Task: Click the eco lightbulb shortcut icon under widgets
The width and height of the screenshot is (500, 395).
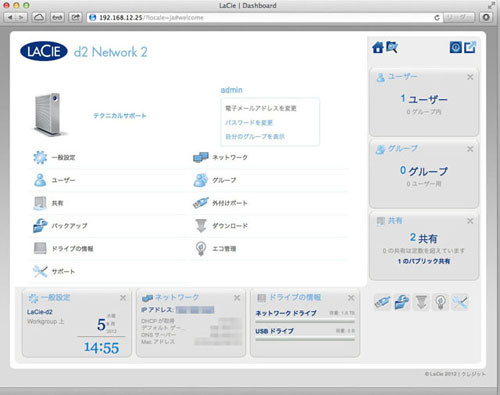Action: click(x=440, y=302)
